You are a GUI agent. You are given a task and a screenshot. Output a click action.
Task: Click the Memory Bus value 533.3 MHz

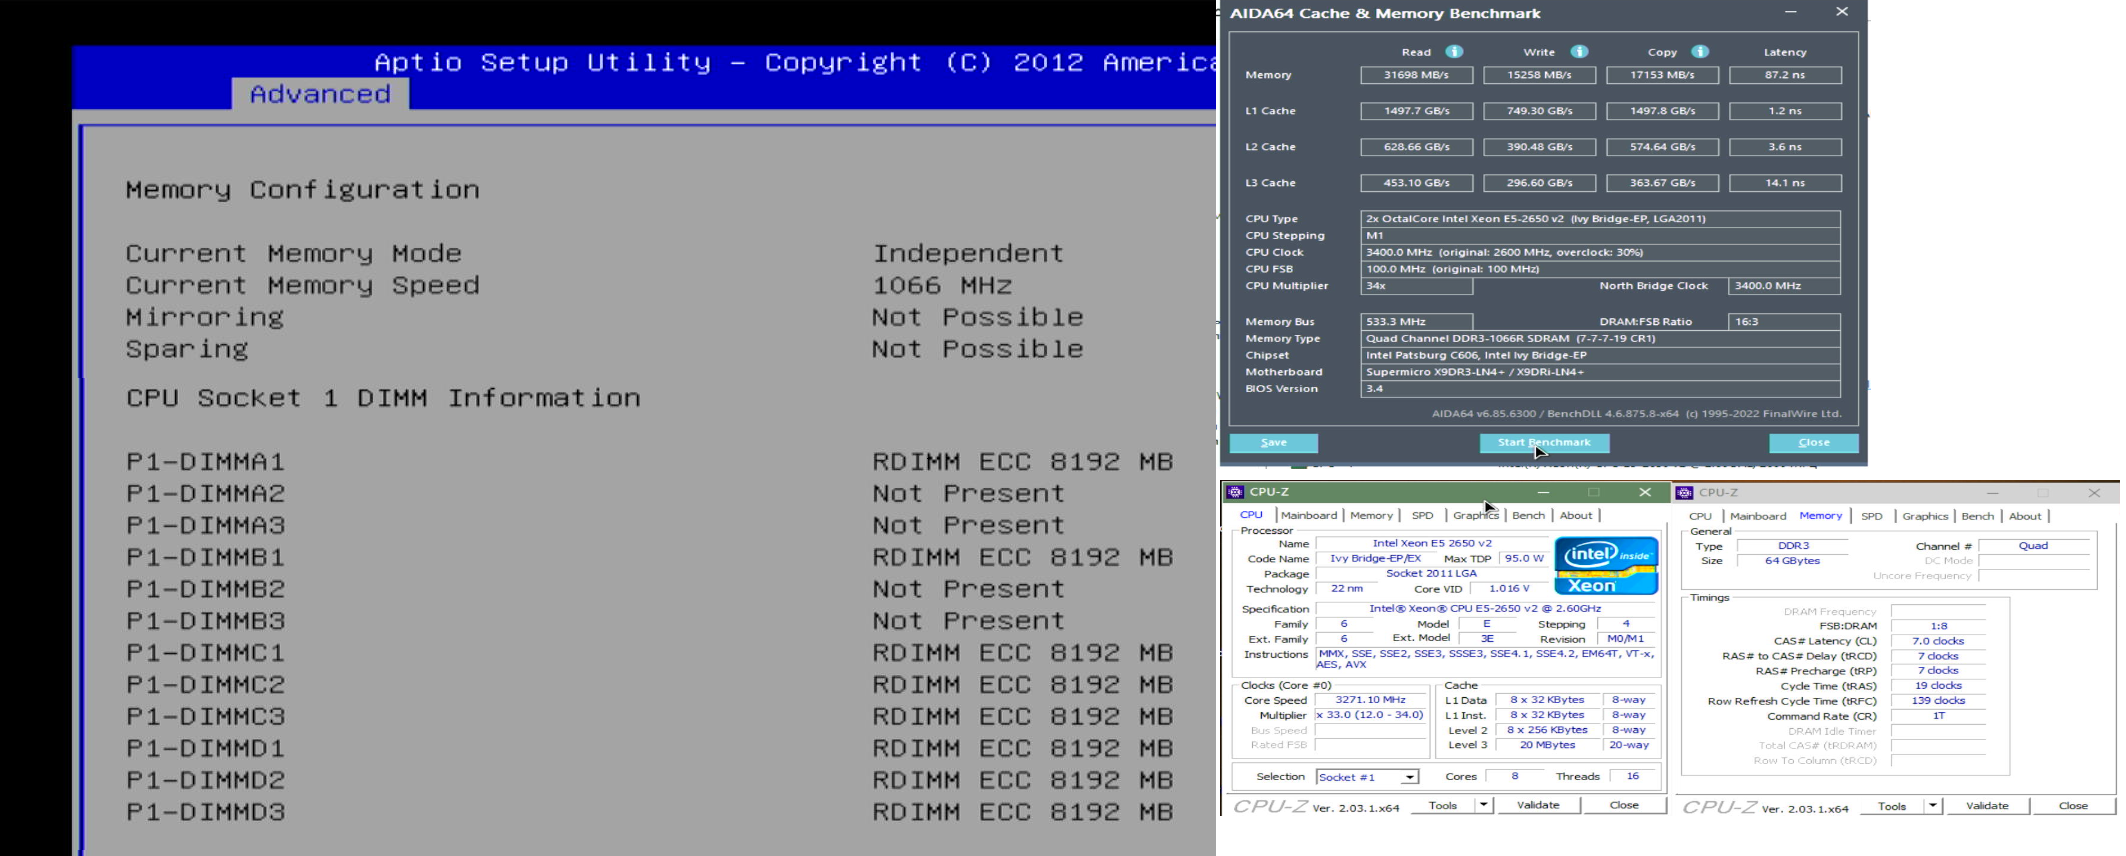coord(1416,322)
